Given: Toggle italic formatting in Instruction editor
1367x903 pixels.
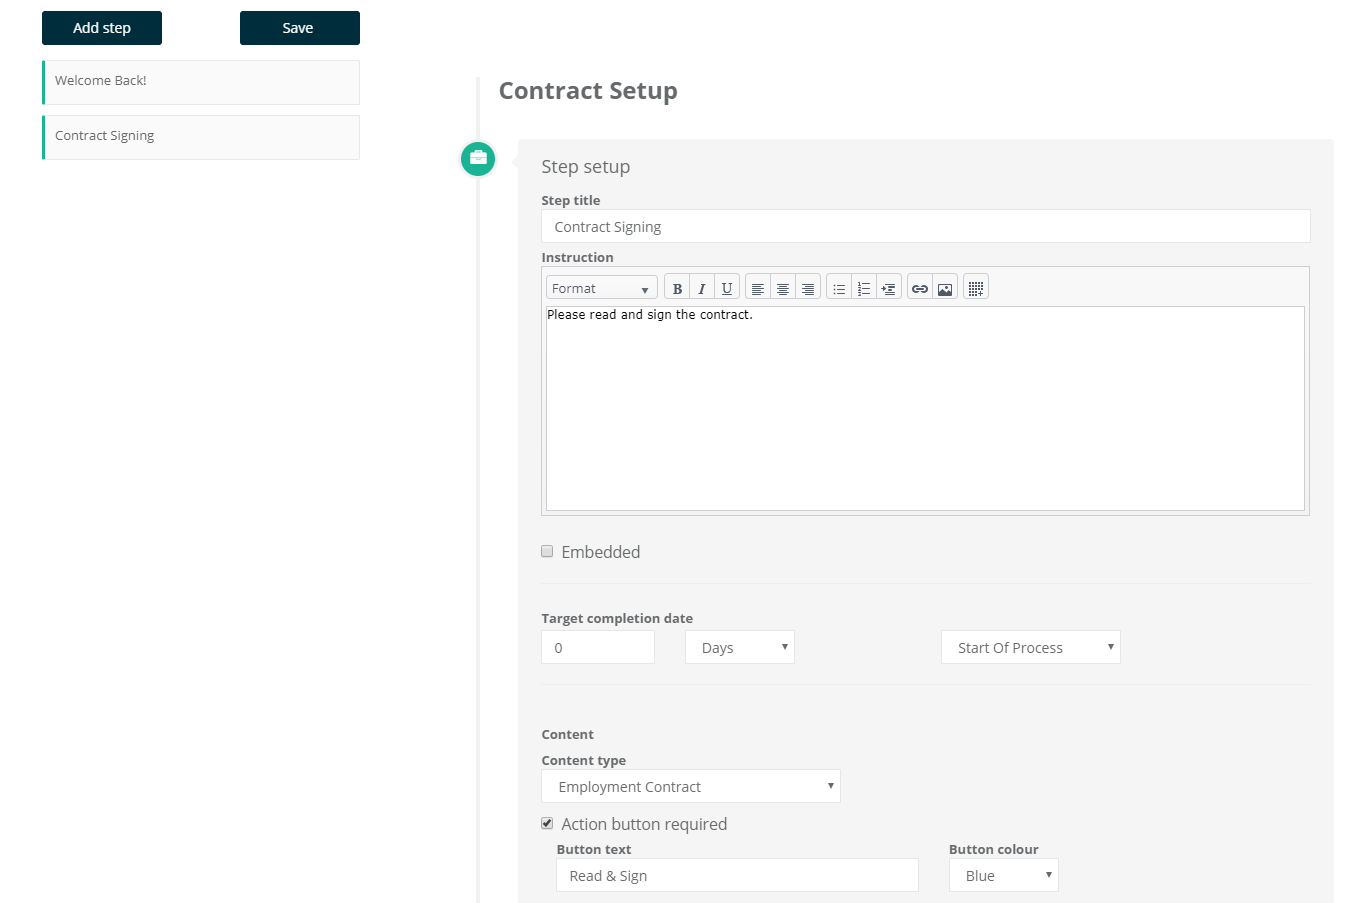Looking at the screenshot, I should [702, 288].
